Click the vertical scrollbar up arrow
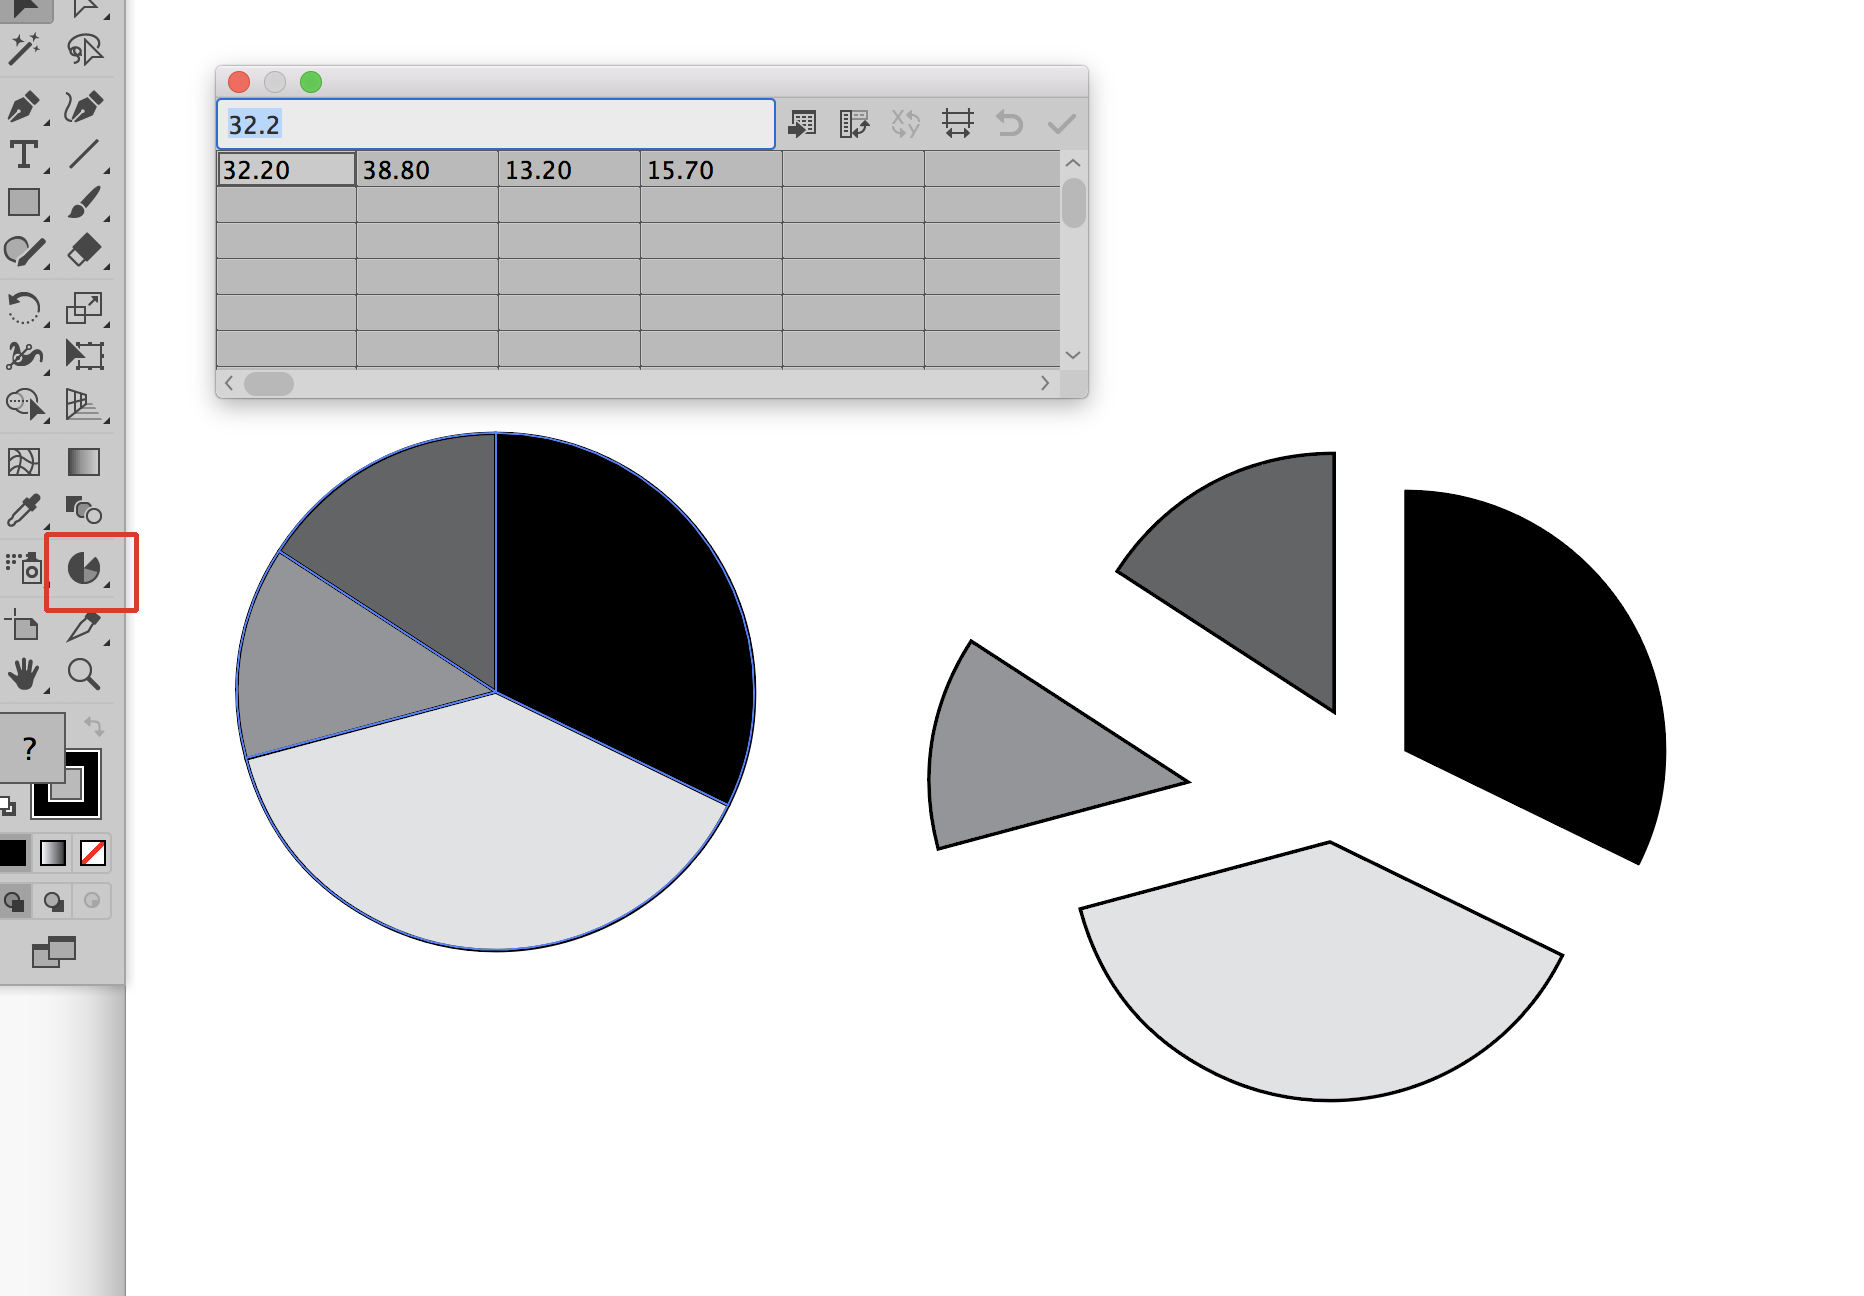Image resolution: width=1864 pixels, height=1296 pixels. (x=1073, y=162)
